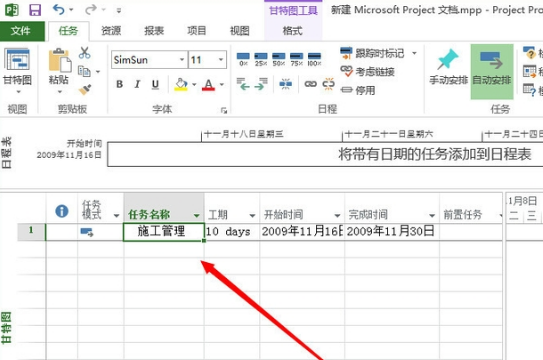Click the timeline box 将带有日期的任务添加到日程表
The image size is (543, 360).
326,154
